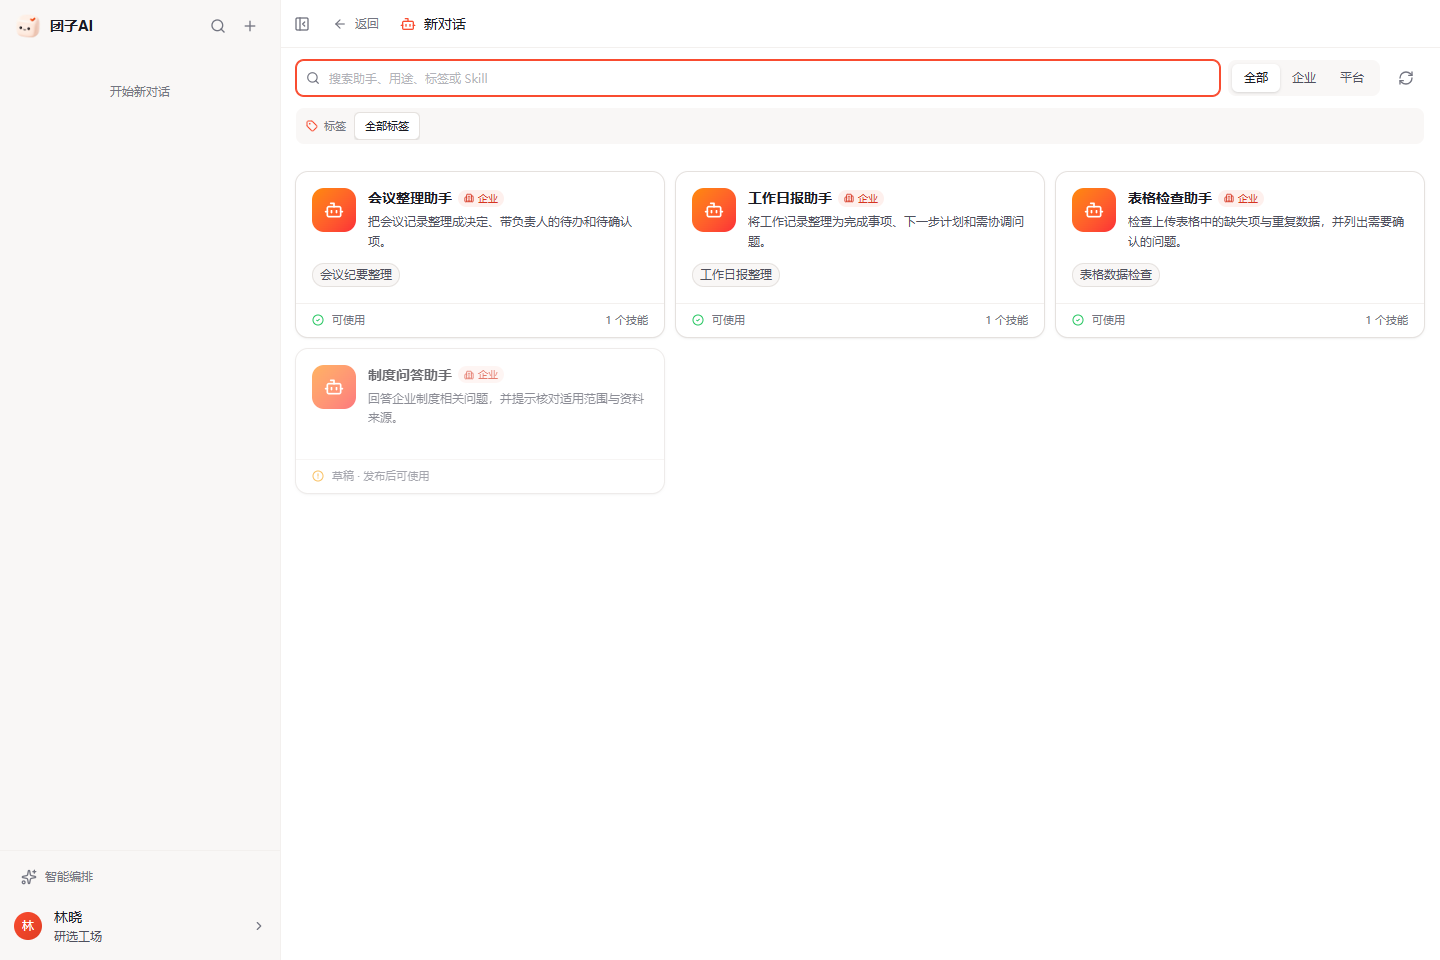The height and width of the screenshot is (960, 1440).
Task: Click 会议整理助手 title text
Action: click(x=410, y=198)
